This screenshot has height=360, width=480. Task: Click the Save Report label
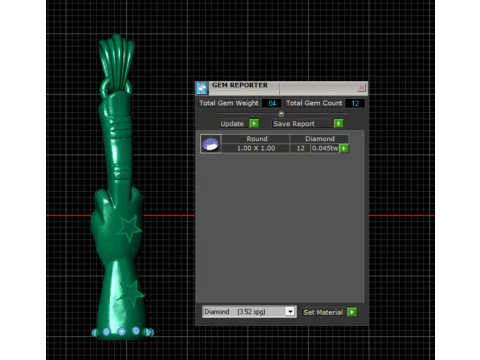pyautogui.click(x=294, y=124)
